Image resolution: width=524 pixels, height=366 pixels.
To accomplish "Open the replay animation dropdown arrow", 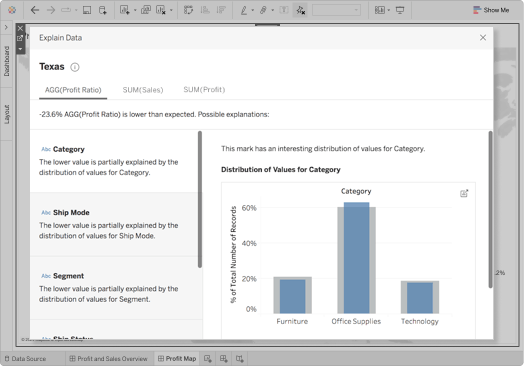I will coord(76,10).
